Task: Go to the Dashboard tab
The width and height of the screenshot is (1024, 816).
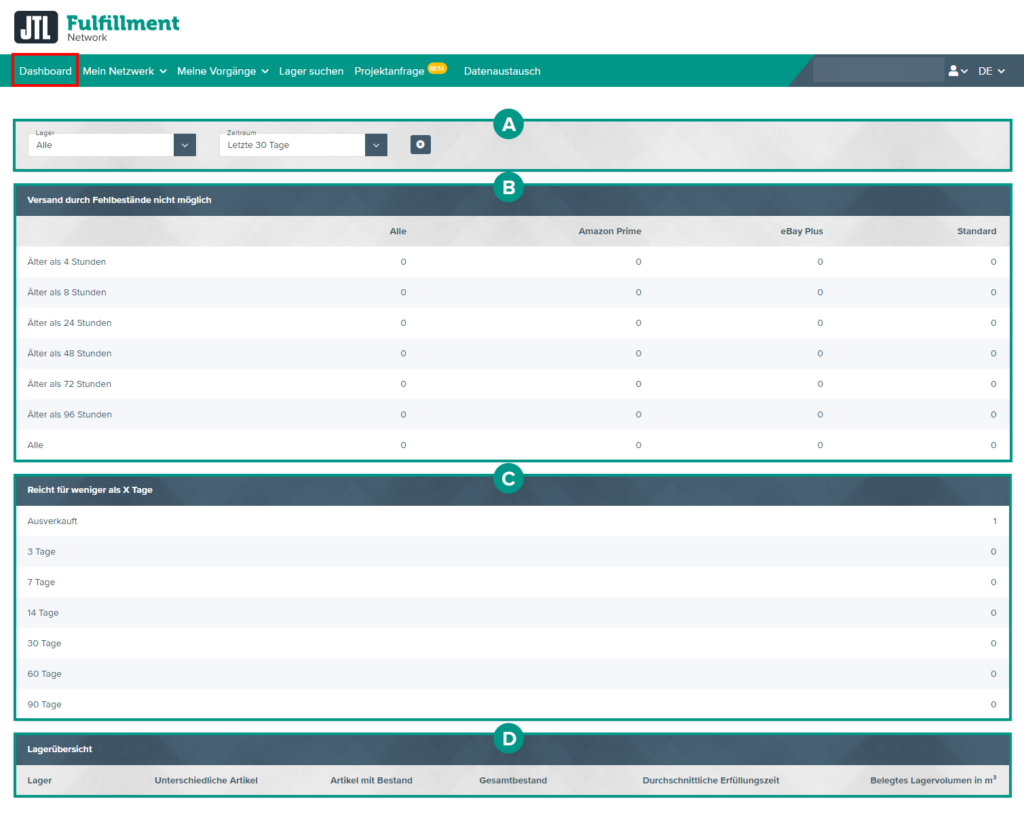Action: 45,71
